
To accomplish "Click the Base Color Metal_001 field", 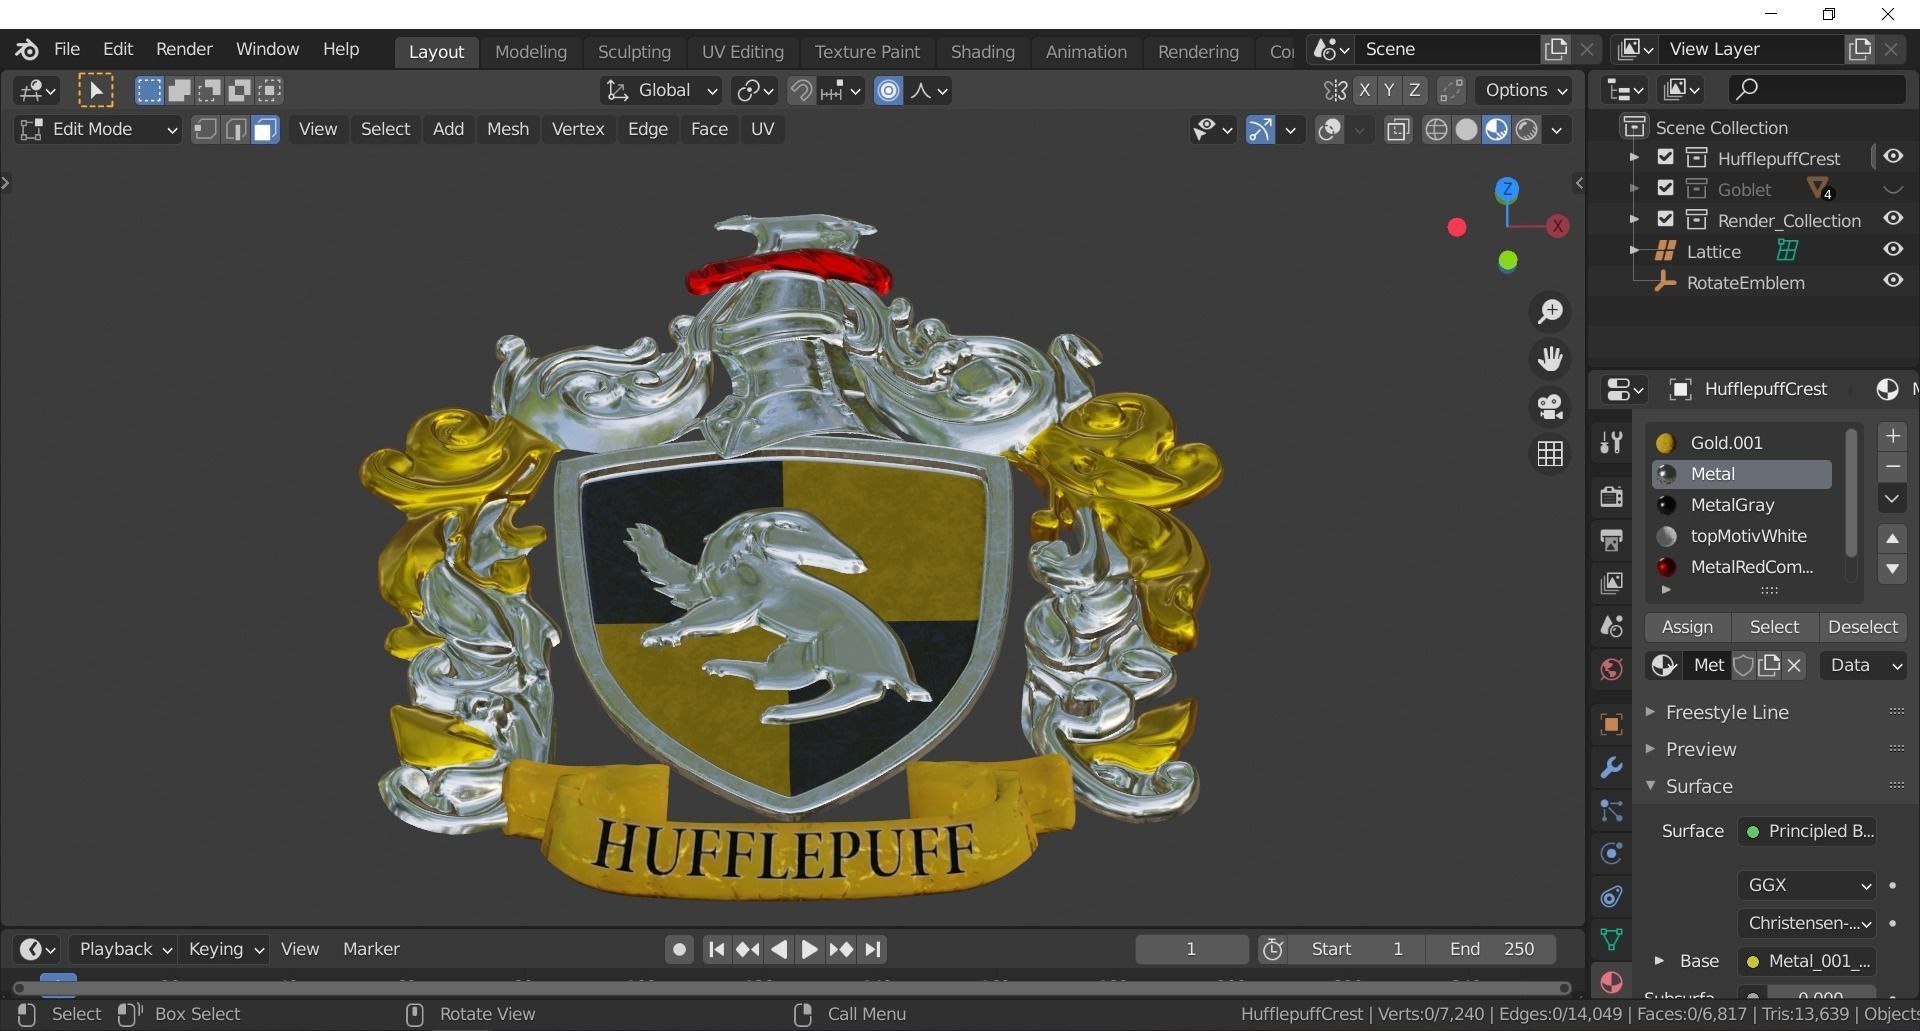I will 1806,962.
